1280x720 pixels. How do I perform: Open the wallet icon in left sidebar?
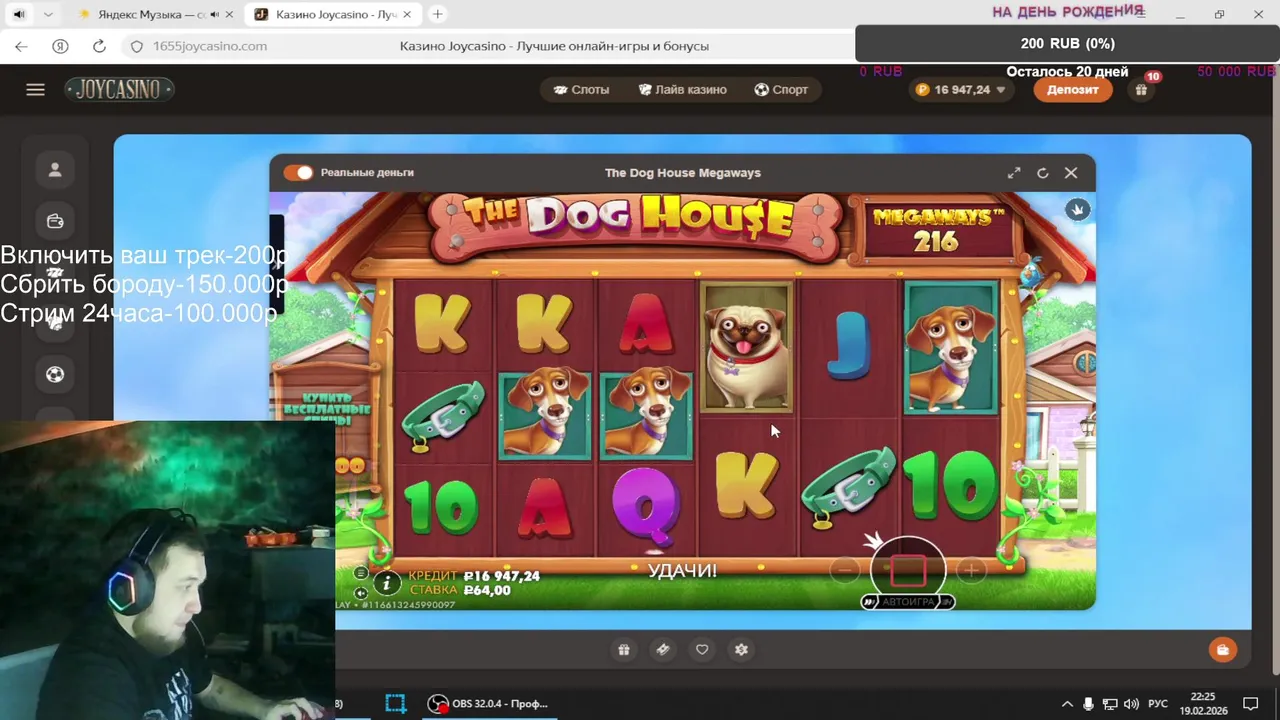(55, 221)
